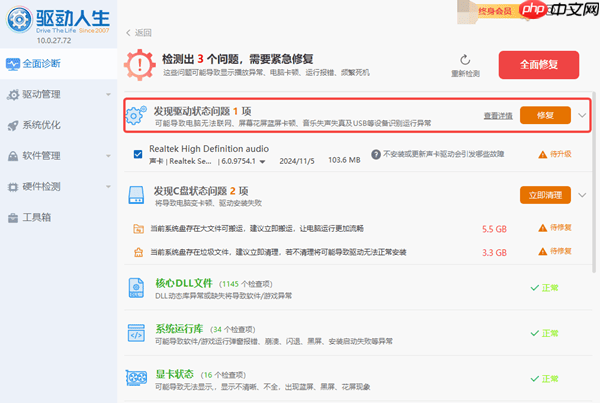The width and height of the screenshot is (600, 403).
Task: Click the large file relocation suggestion text
Action: [257, 229]
